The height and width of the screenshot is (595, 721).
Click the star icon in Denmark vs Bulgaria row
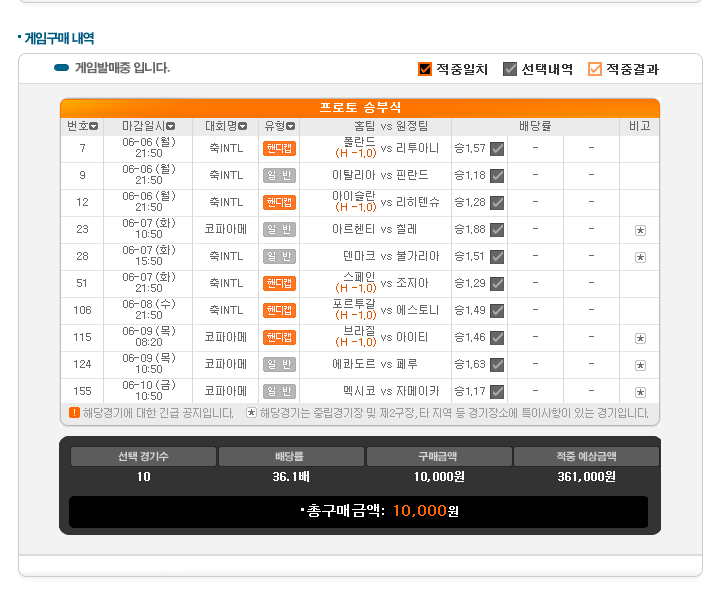click(x=640, y=257)
